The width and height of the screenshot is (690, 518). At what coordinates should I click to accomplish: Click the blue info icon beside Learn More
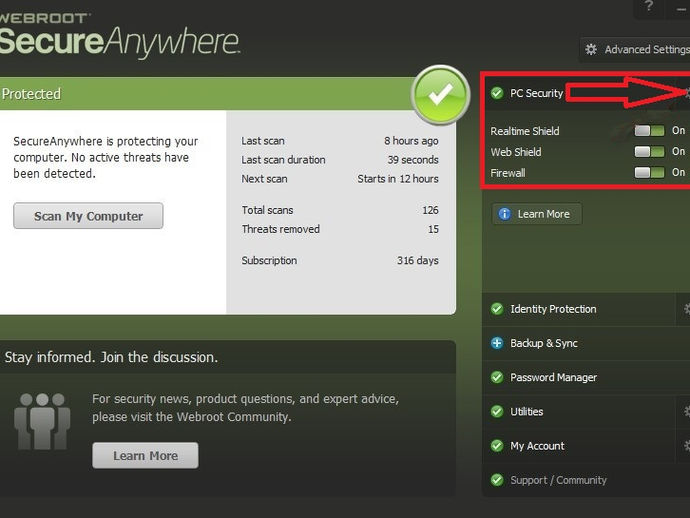tap(504, 214)
